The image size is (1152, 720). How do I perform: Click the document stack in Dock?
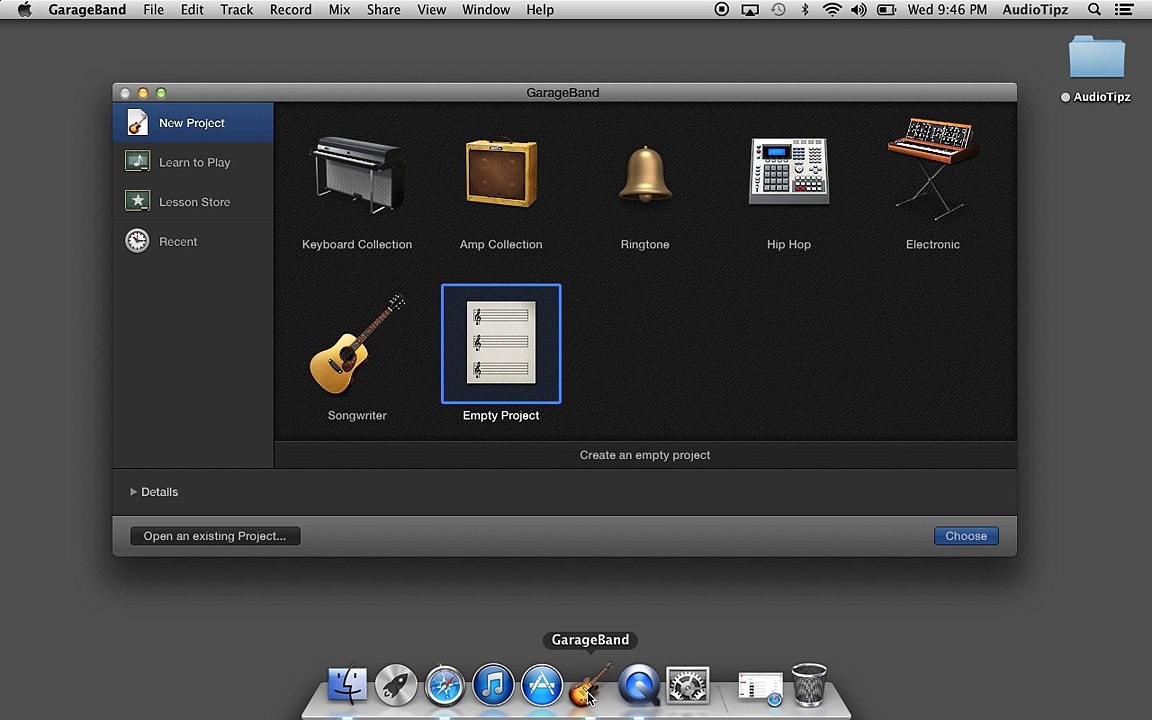coord(760,689)
